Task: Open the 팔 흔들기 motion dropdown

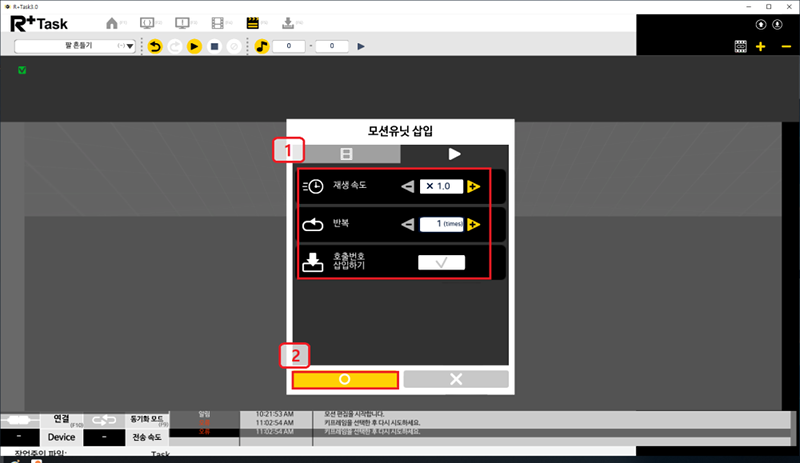Action: 75,46
